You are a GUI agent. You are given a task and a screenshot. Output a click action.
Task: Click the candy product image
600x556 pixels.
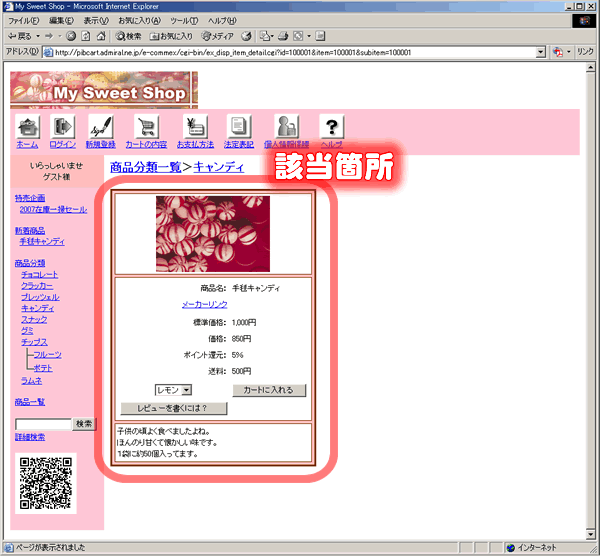pyautogui.click(x=213, y=233)
